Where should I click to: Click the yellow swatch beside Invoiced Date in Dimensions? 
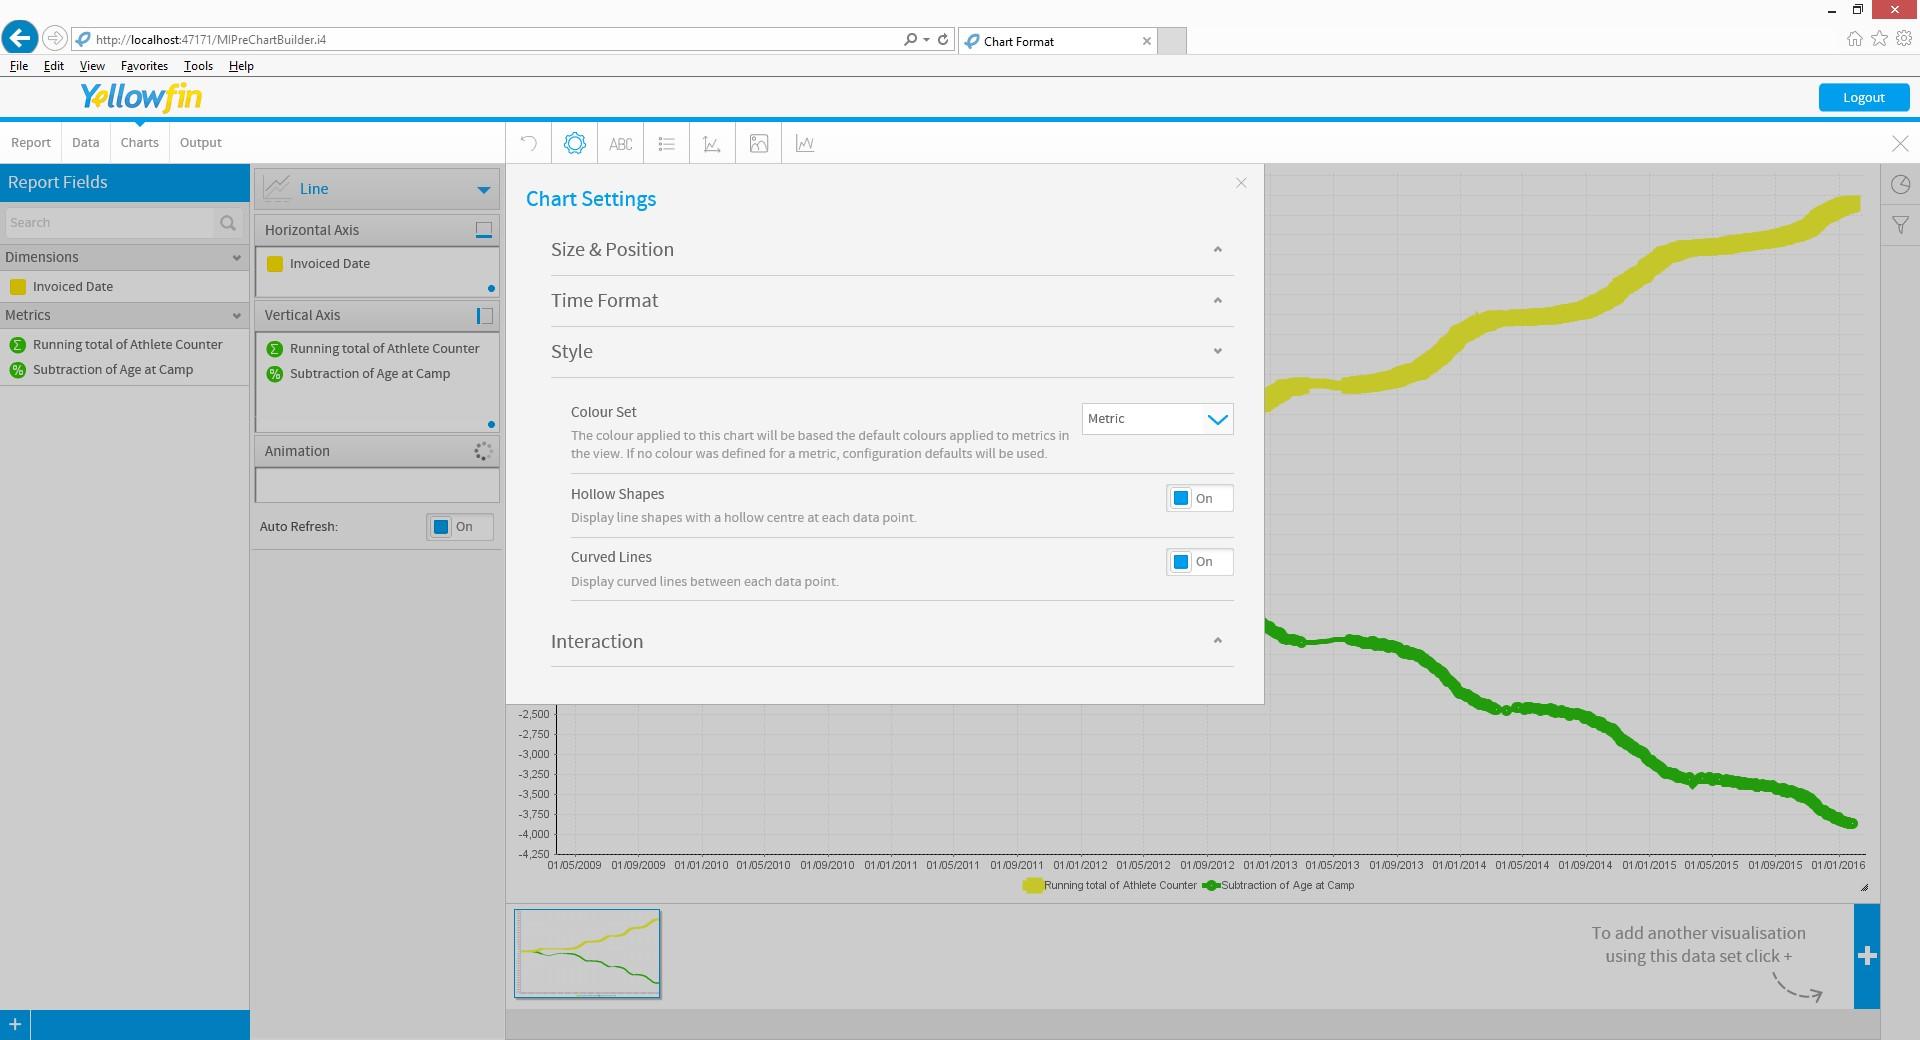(x=17, y=287)
